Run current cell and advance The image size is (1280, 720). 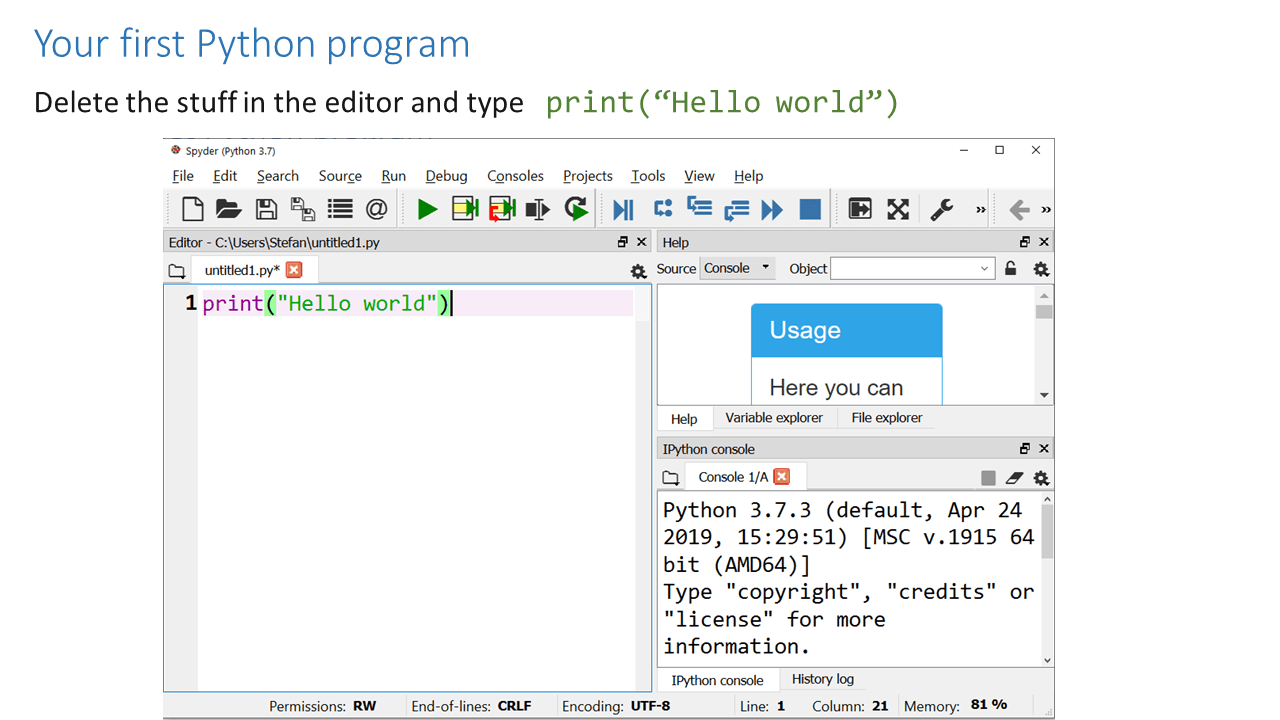[x=501, y=209]
